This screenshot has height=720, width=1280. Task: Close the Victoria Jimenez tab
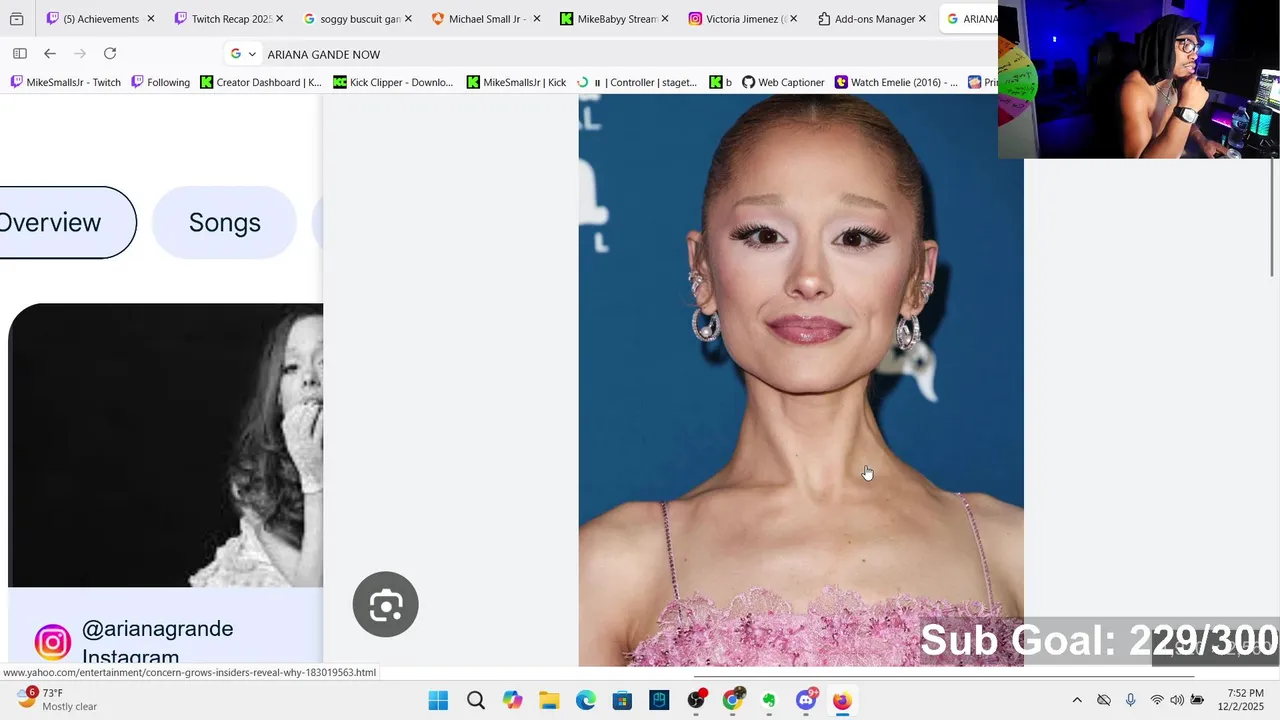pos(794,19)
